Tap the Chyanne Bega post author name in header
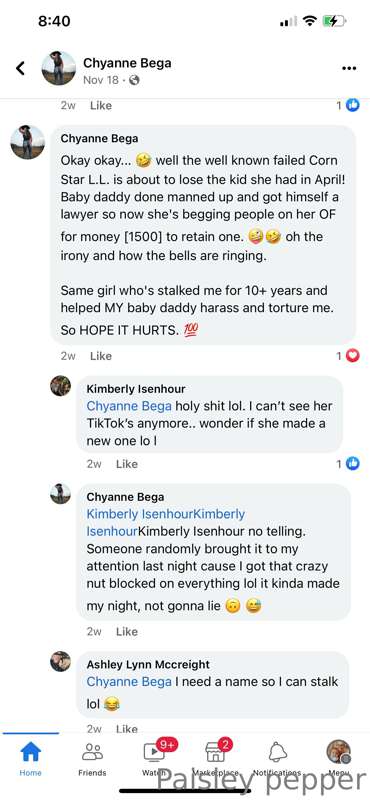 click(x=127, y=63)
